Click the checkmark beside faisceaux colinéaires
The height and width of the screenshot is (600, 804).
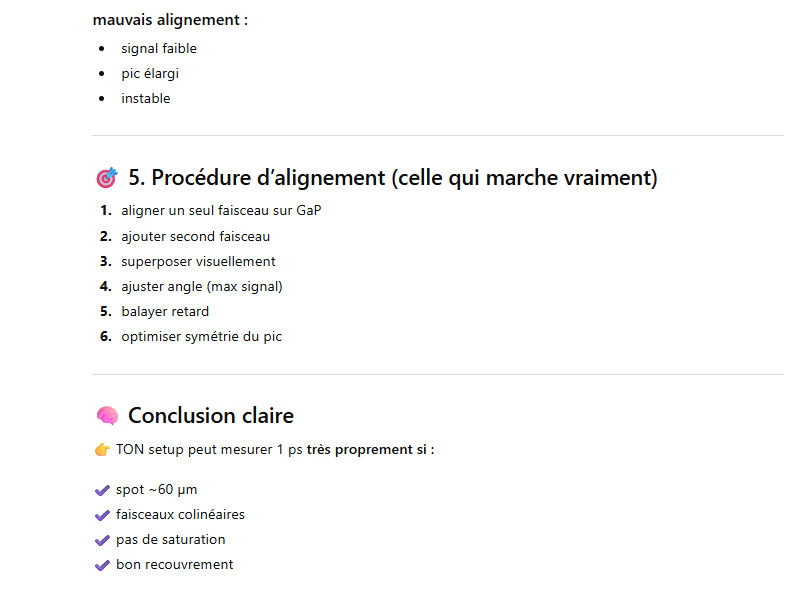[101, 515]
